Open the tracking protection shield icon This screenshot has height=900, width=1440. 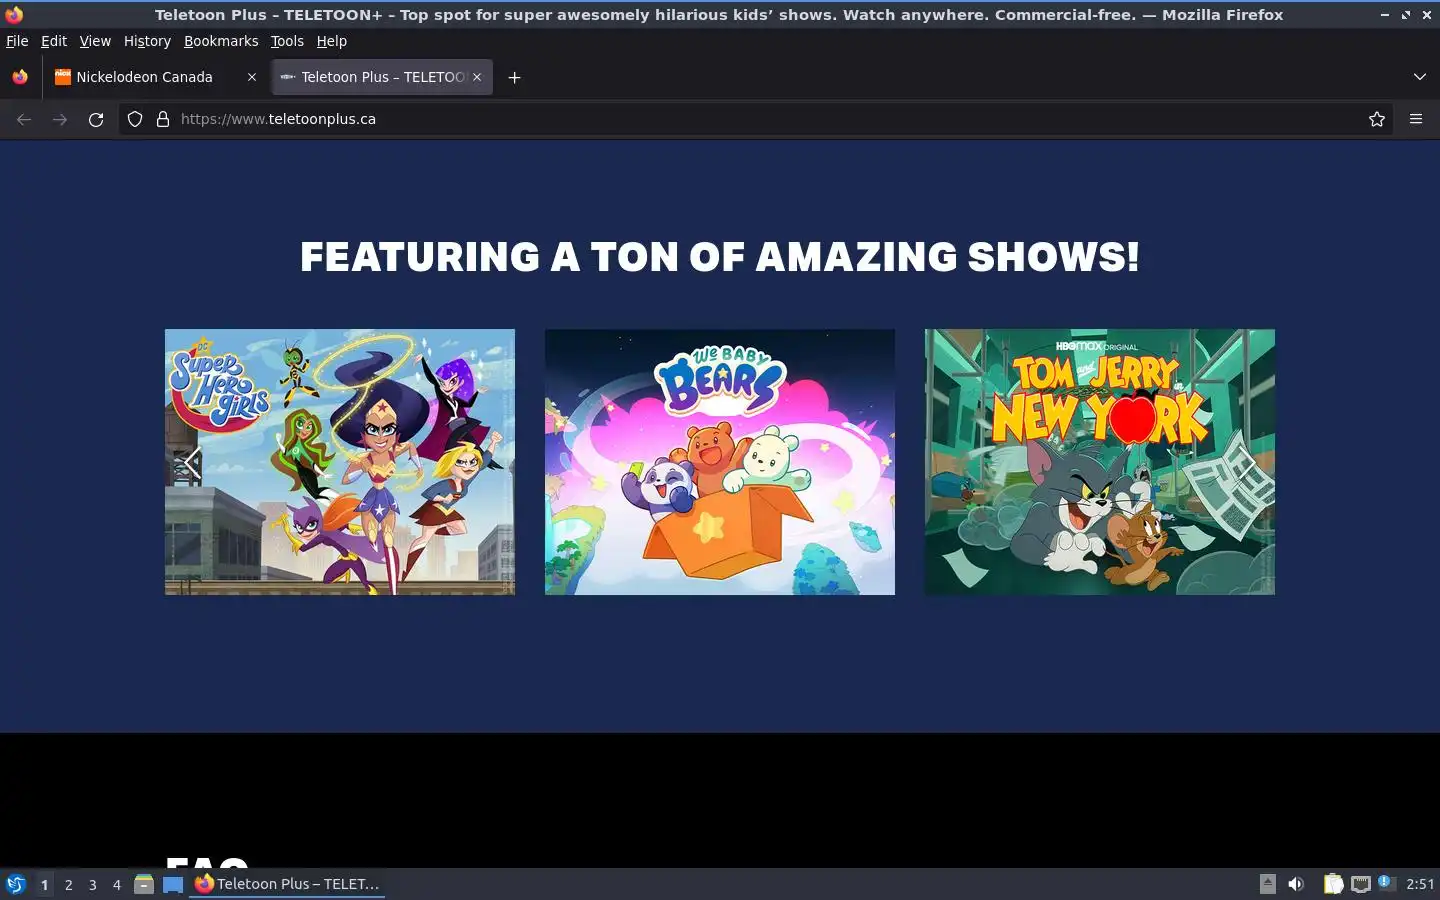[135, 119]
